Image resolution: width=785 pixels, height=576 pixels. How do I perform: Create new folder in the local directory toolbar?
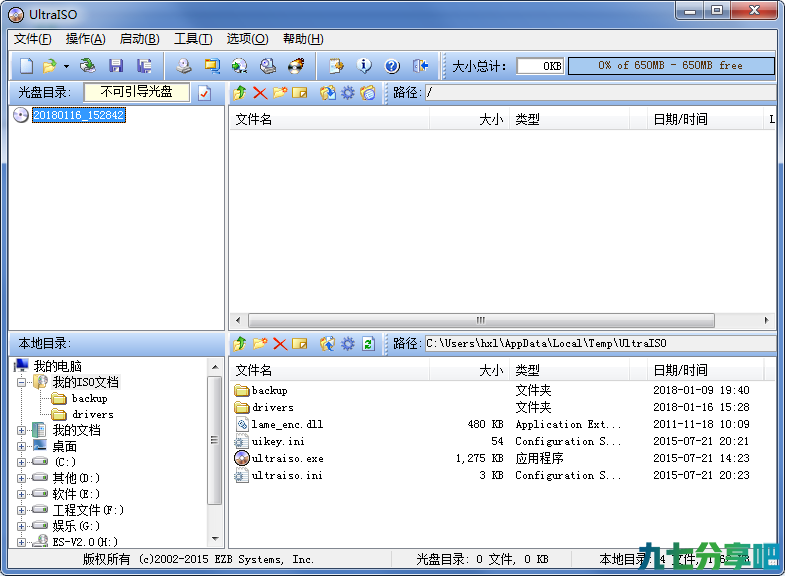point(260,344)
